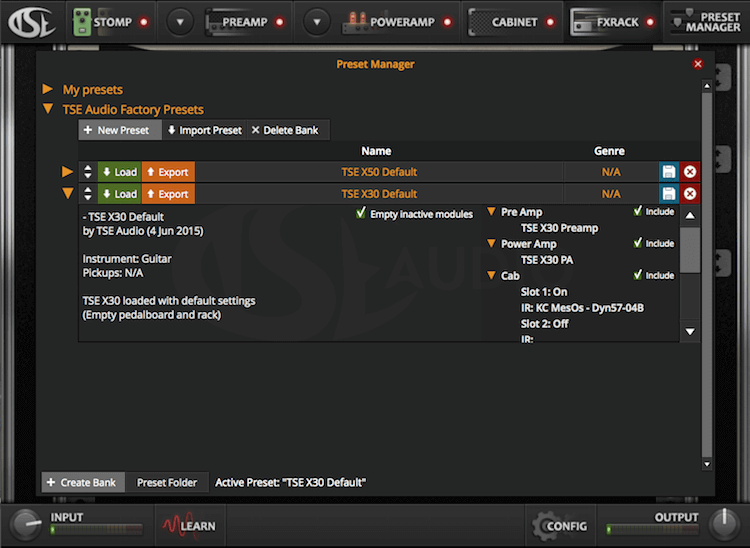Click preset details scrollbar thumb
750x548 pixels.
pyautogui.click(x=690, y=250)
